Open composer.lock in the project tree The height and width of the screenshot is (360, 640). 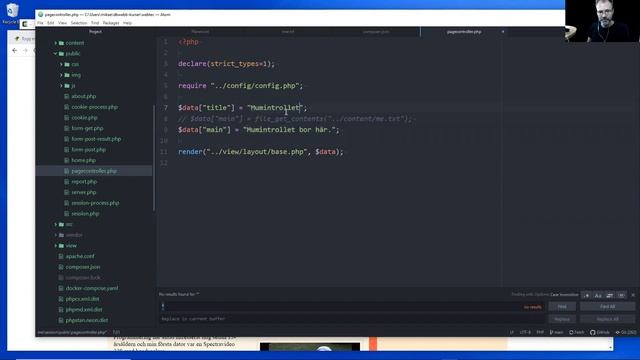point(83,277)
